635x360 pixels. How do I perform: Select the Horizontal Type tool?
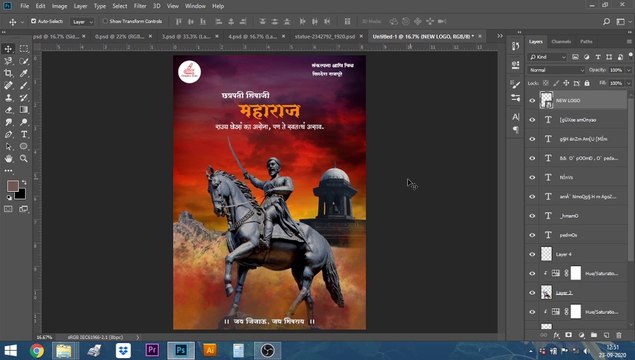point(24,134)
